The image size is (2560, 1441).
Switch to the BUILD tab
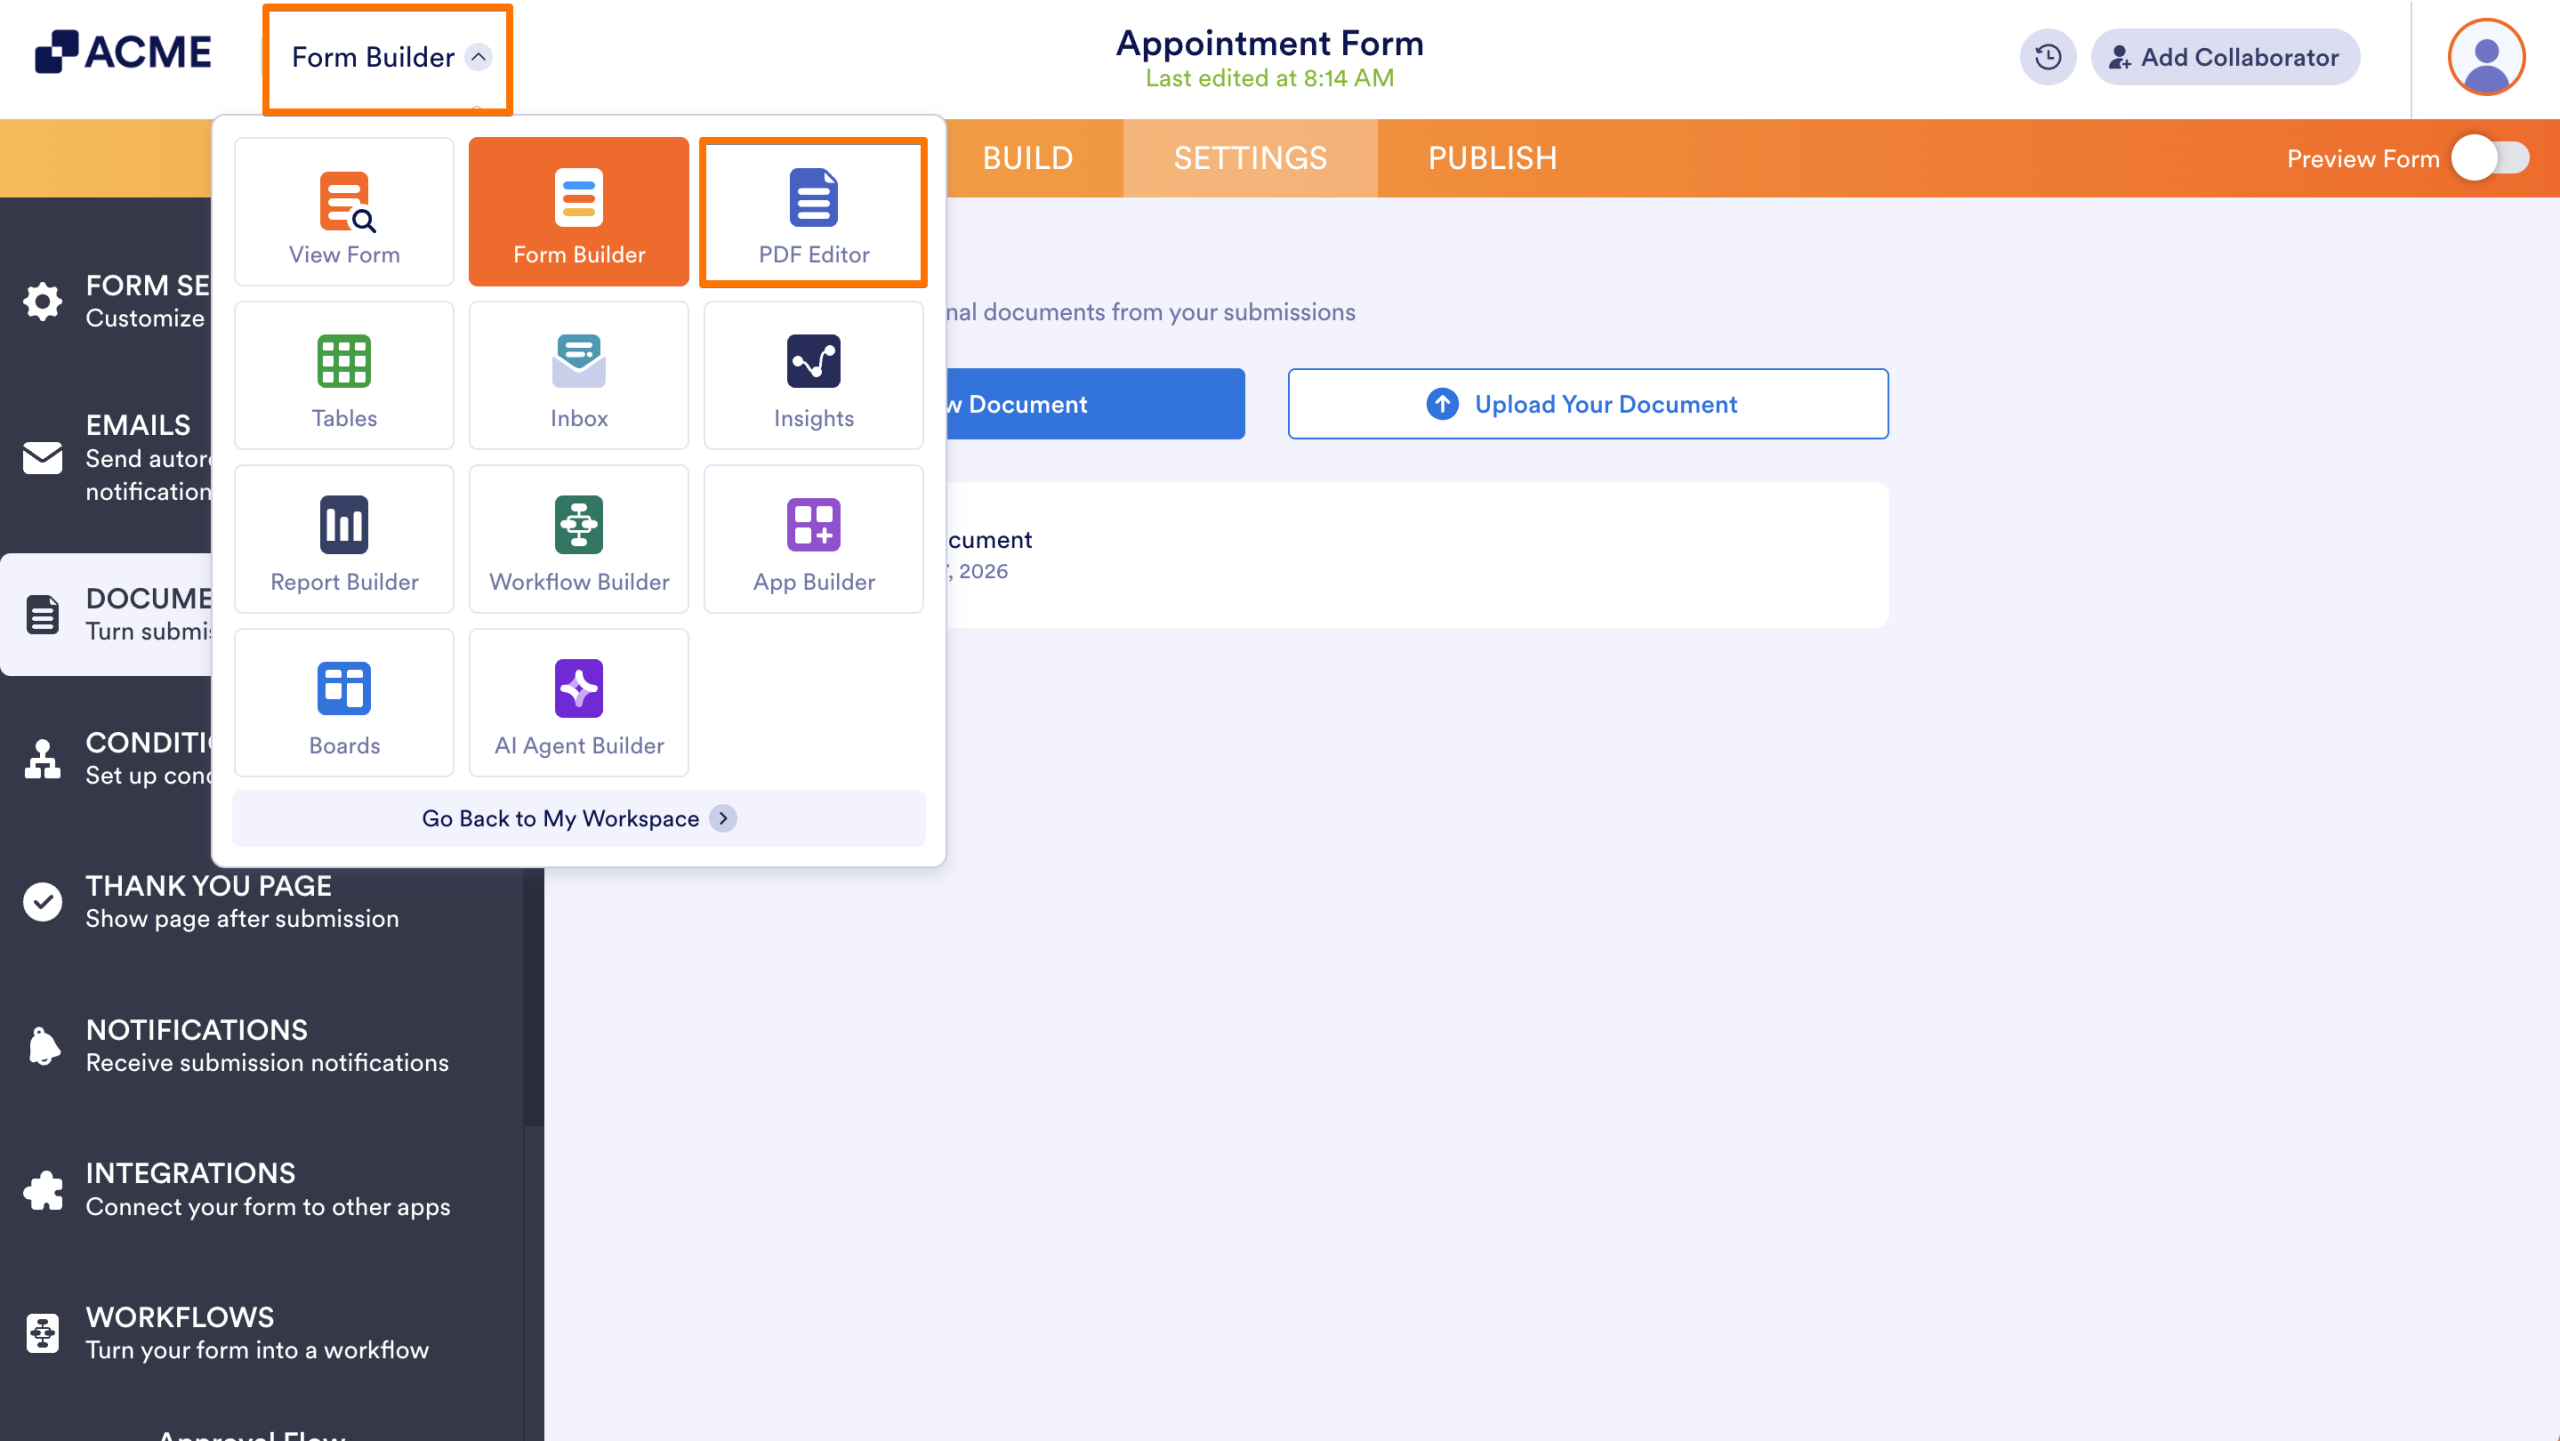[x=1028, y=158]
